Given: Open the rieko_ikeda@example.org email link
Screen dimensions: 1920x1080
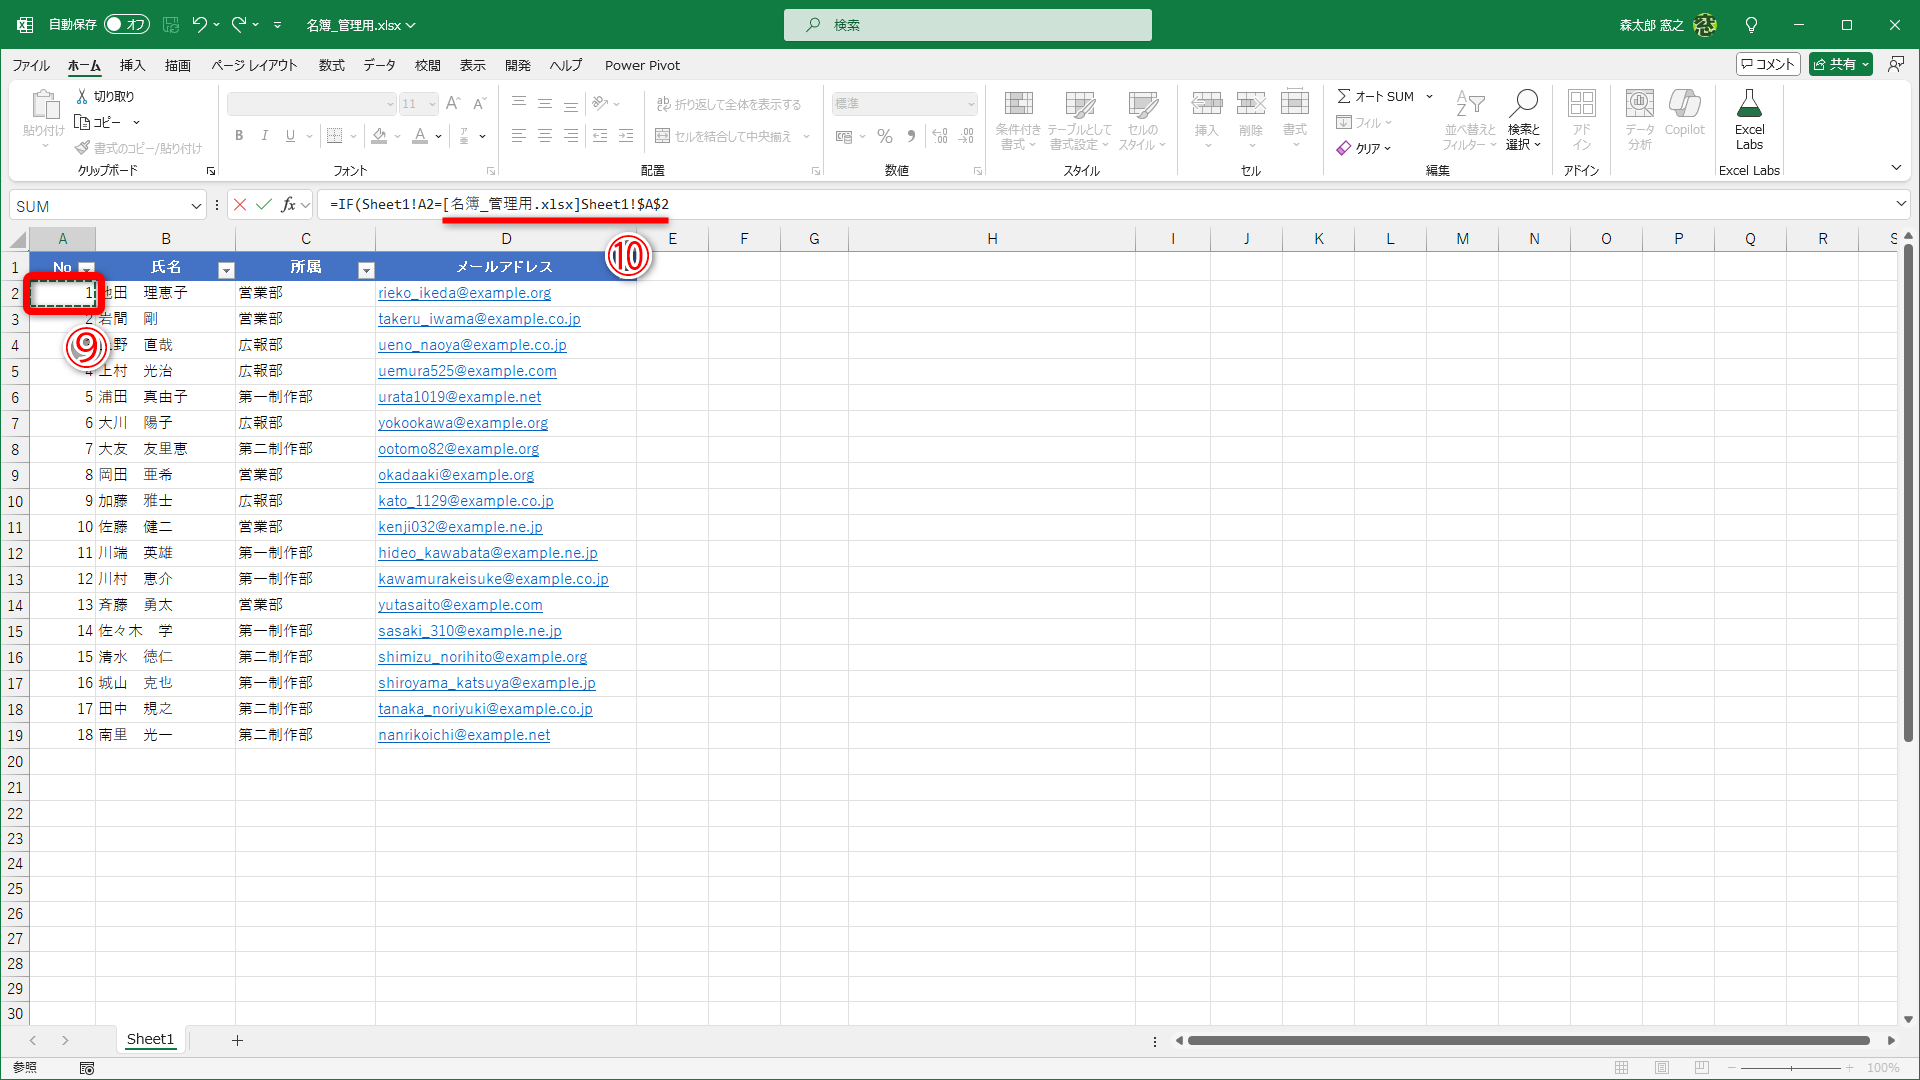Looking at the screenshot, I should click(464, 292).
